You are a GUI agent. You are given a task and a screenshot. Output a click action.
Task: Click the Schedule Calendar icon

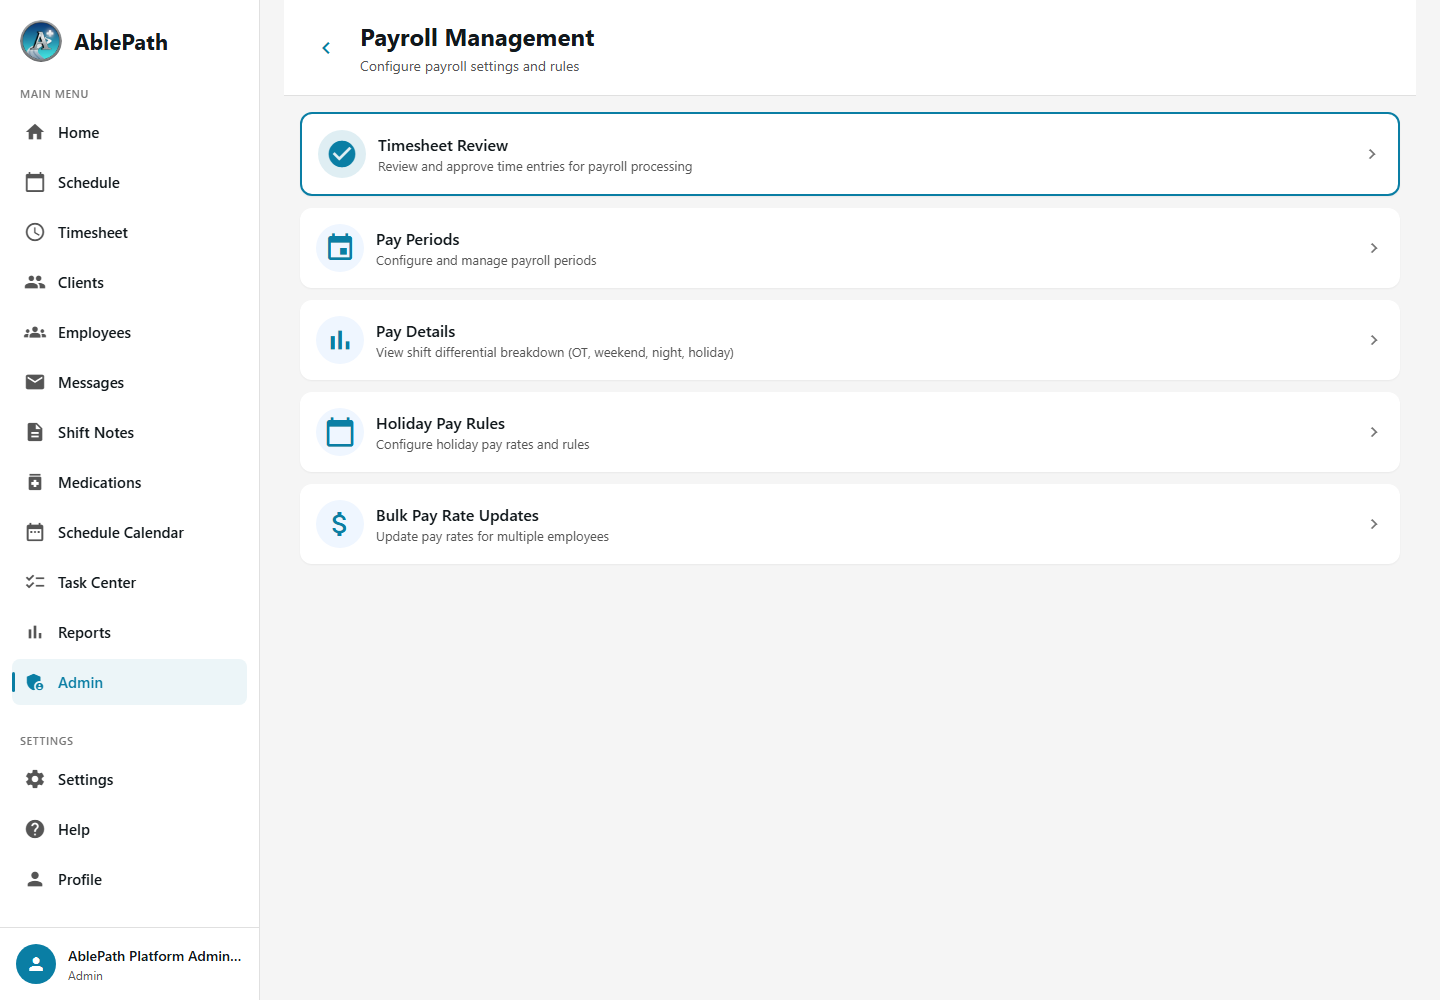[35, 532]
